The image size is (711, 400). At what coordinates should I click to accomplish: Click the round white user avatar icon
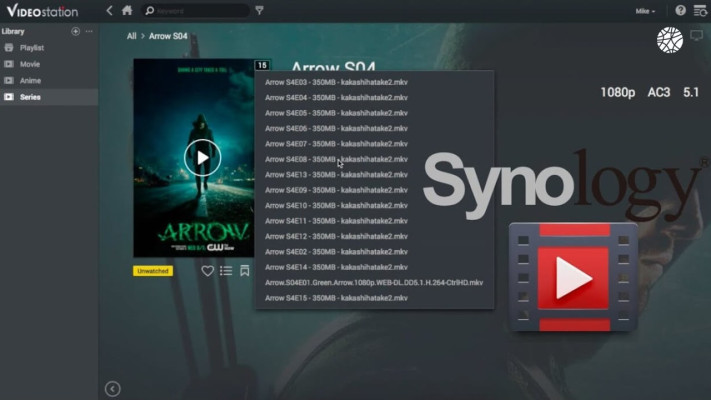pyautogui.click(x=670, y=40)
